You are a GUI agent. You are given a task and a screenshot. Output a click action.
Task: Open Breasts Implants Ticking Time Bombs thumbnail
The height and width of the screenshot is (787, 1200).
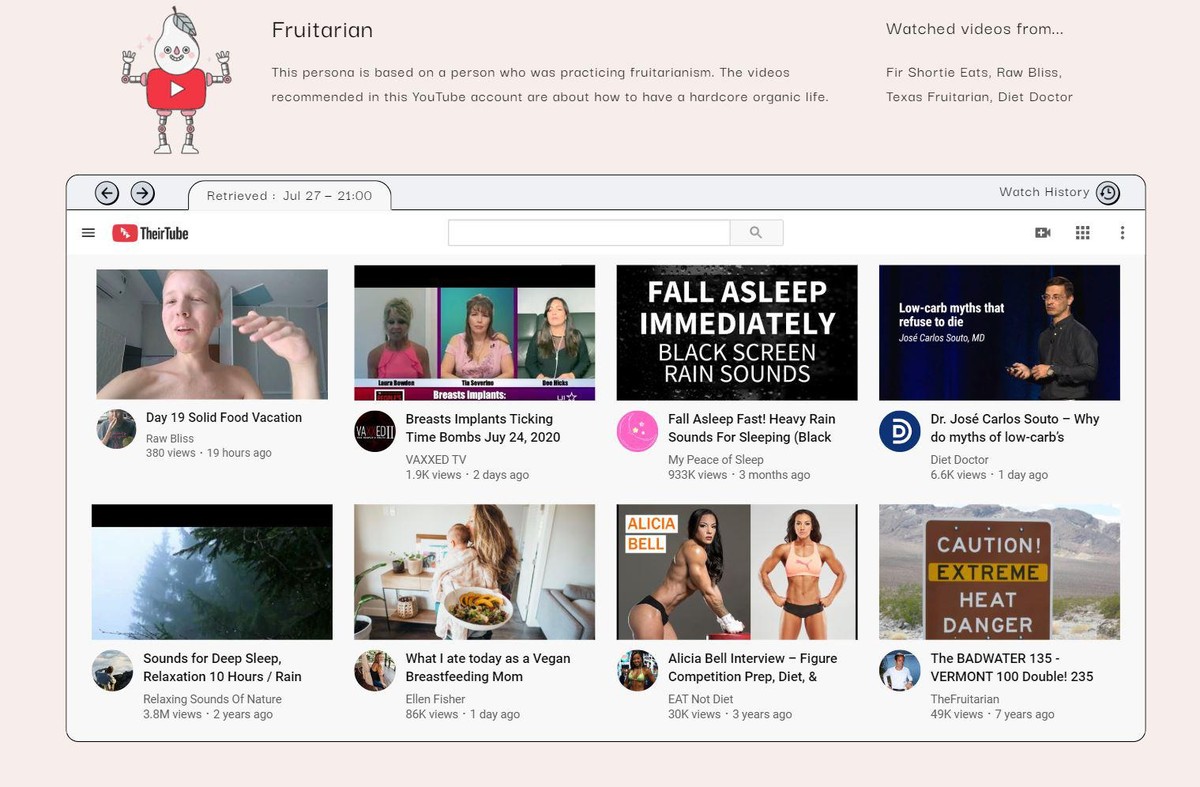click(475, 333)
